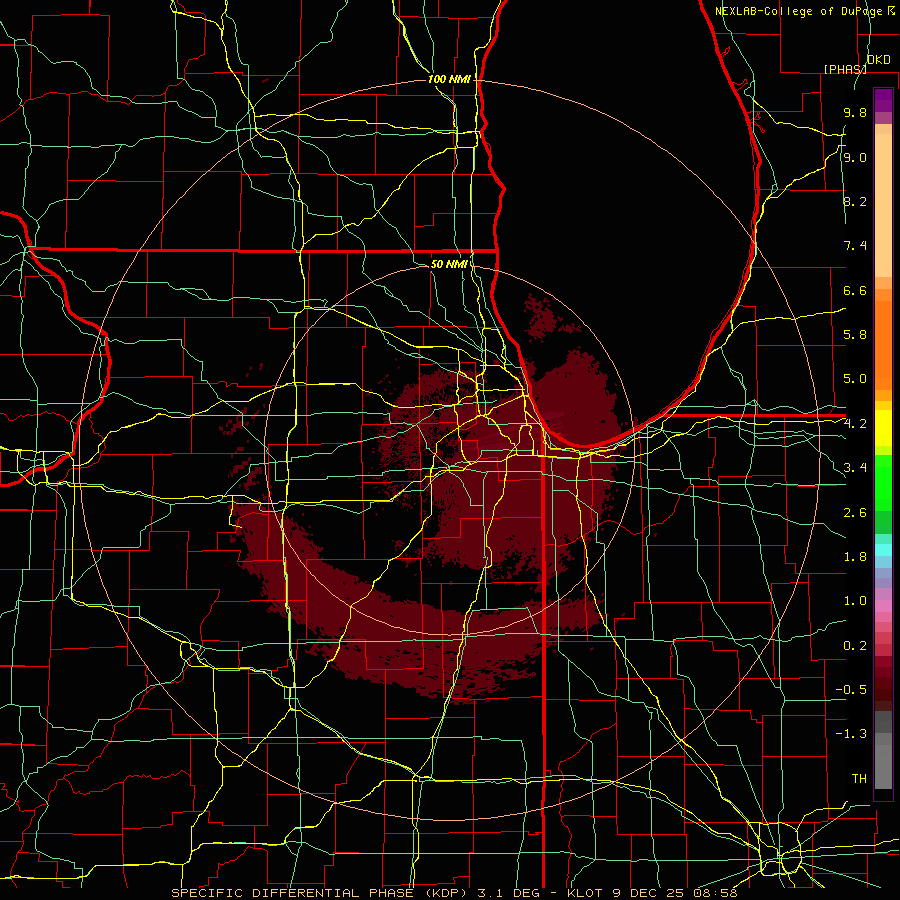Click the TH threshold label on the scale

click(x=859, y=779)
